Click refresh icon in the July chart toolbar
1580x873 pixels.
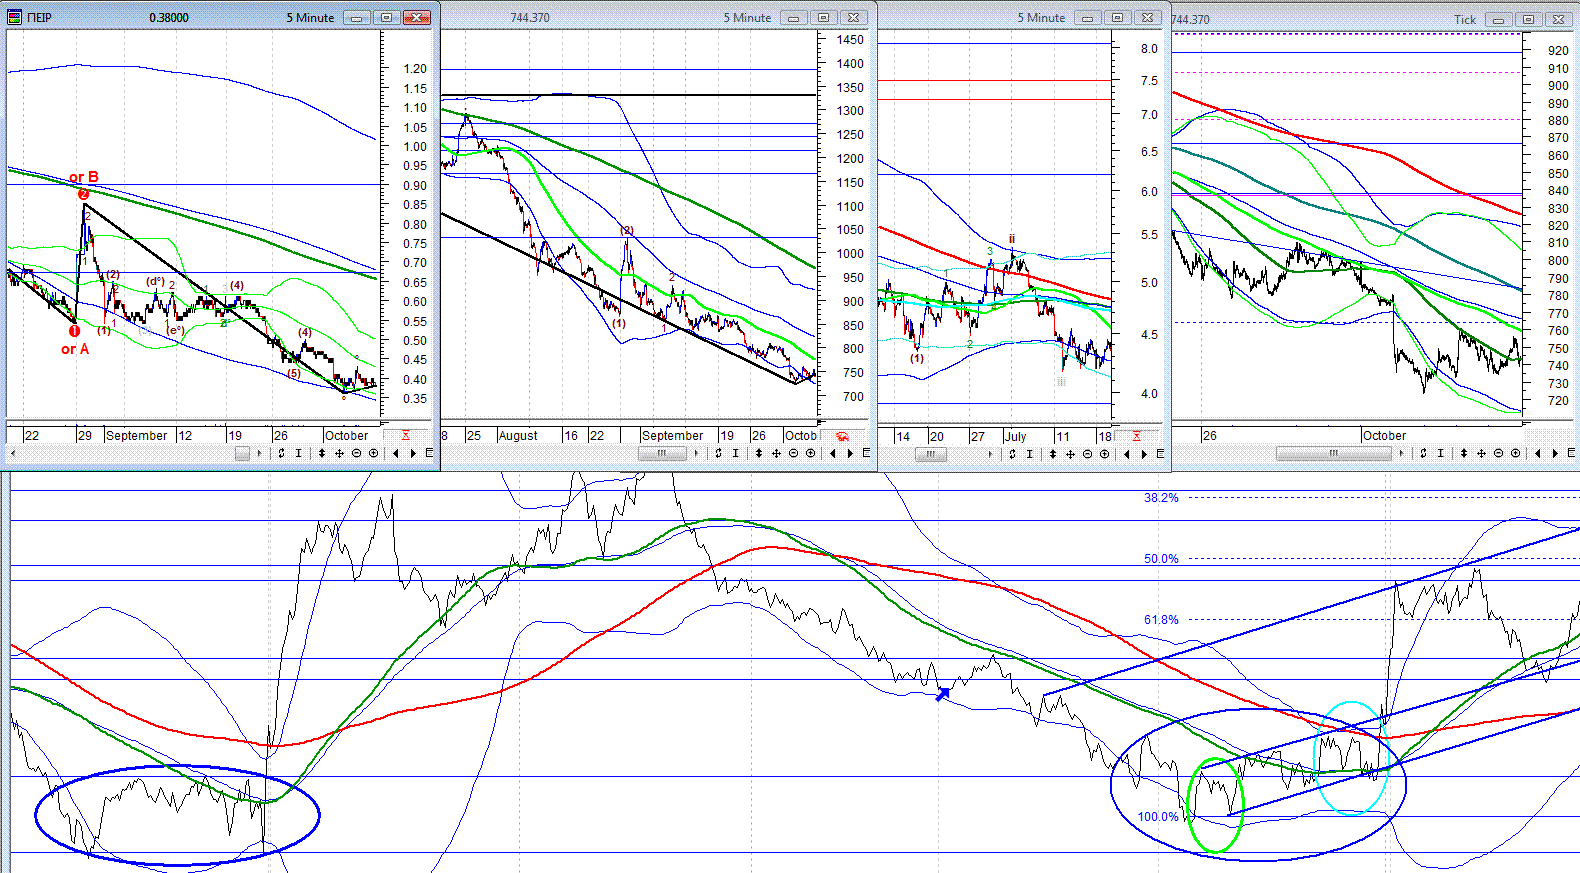(1012, 453)
